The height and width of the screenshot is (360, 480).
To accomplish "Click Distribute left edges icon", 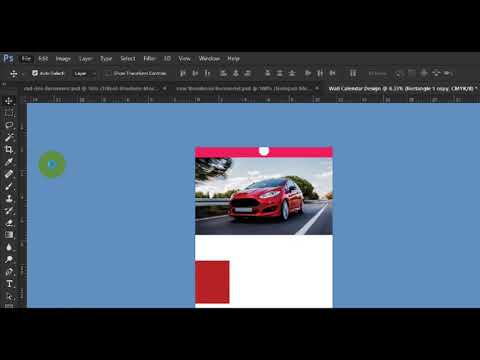I will [308, 73].
